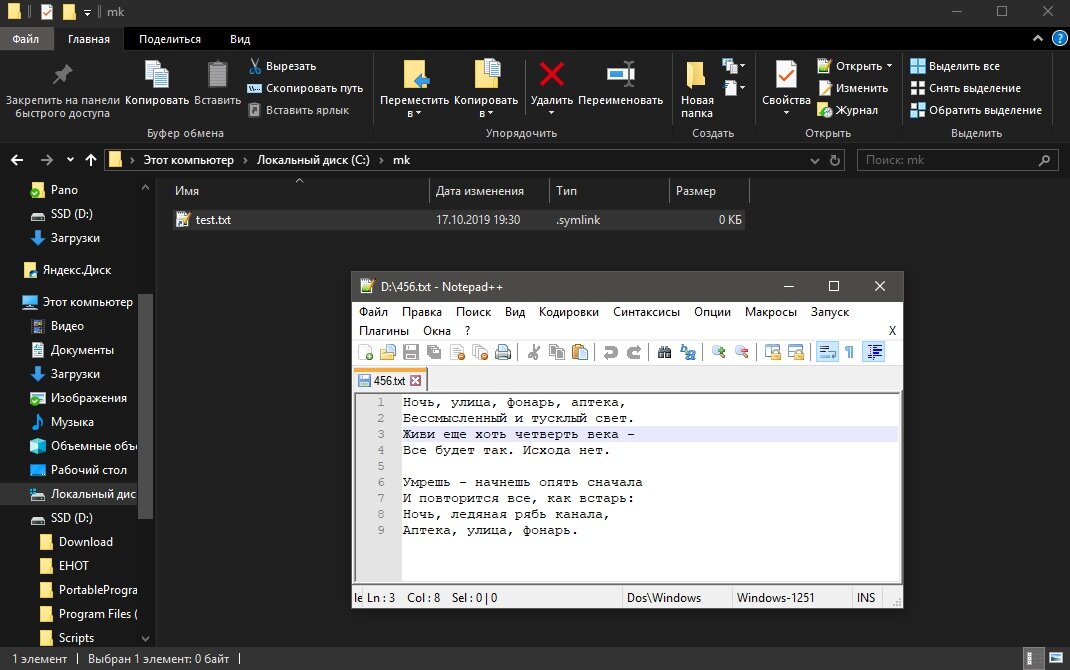Click Save All icon in Notepad++
The image size is (1070, 670).
pos(434,352)
